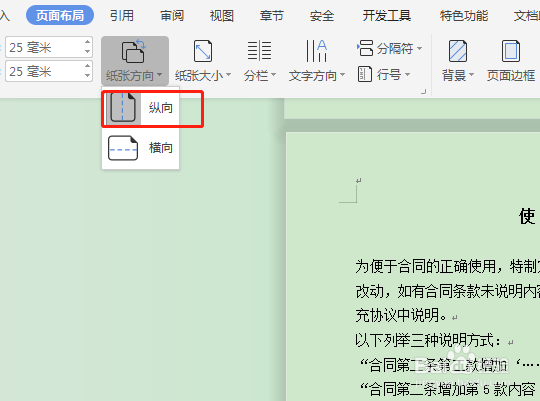Click the portrait page icon in dropdown
The height and width of the screenshot is (401, 540).
(123, 107)
